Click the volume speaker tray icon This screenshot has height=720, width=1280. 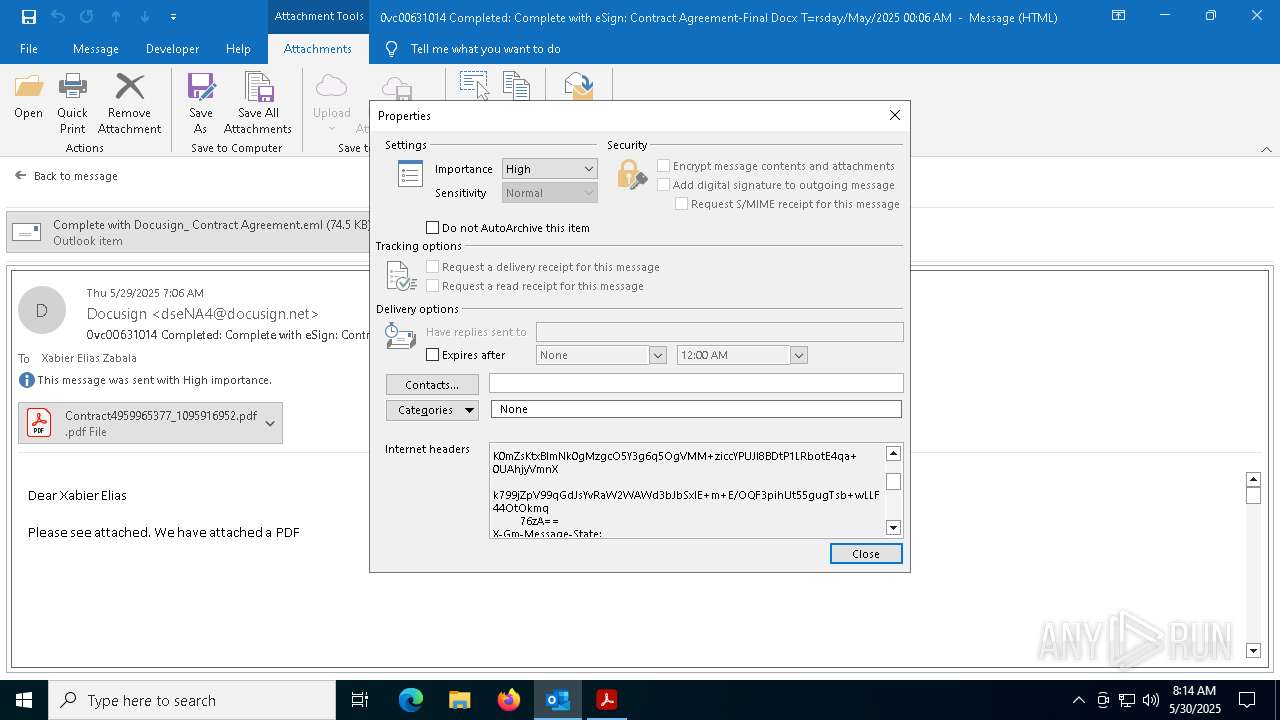pyautogui.click(x=1151, y=700)
